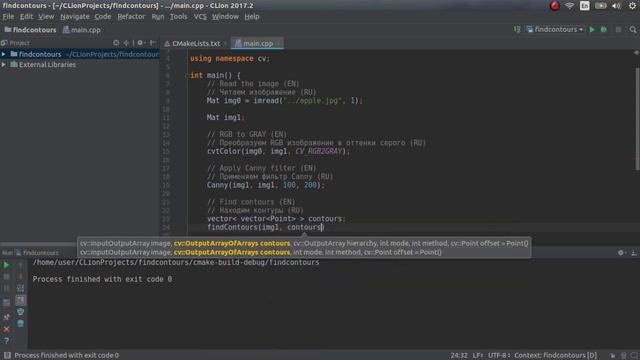
Task: Open the volume indicator in system tray
Action: 616,6
